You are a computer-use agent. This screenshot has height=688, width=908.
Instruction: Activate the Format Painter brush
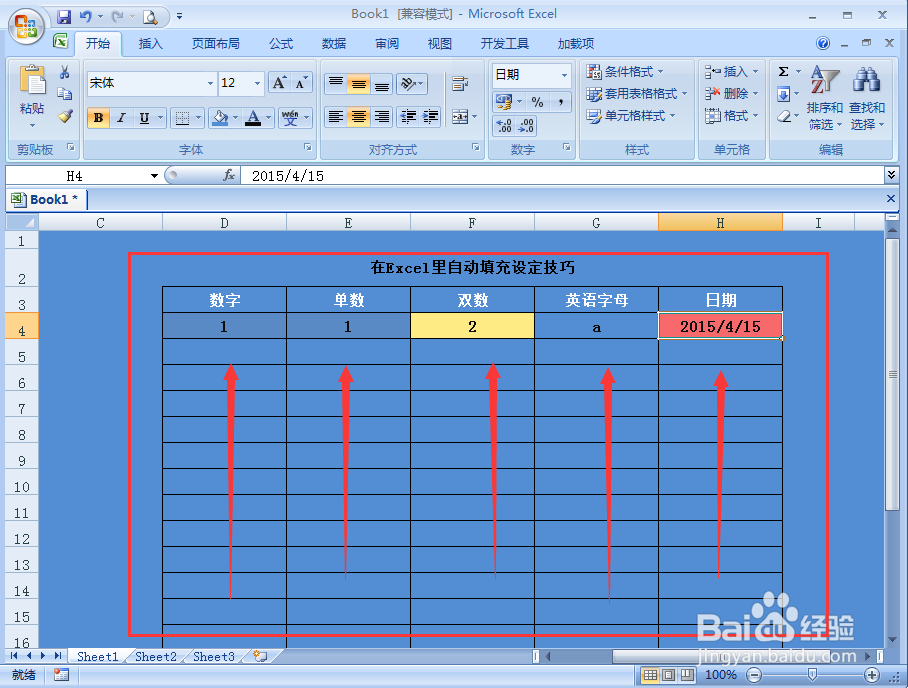pos(65,116)
